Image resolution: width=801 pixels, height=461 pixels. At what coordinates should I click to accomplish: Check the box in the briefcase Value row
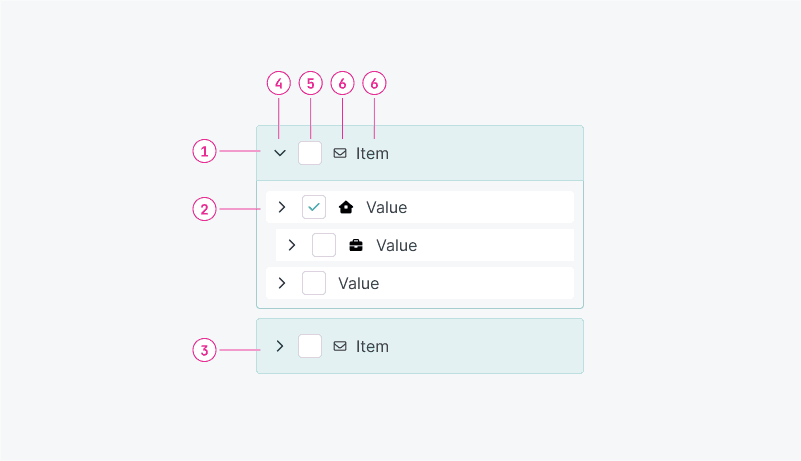[x=324, y=245]
